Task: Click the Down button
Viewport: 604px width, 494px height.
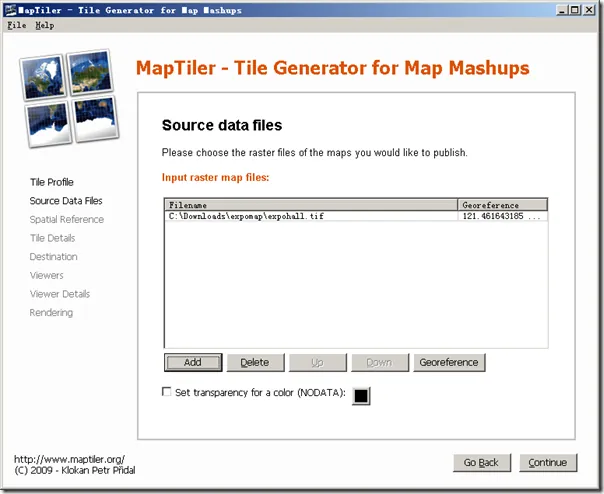Action: (x=380, y=363)
